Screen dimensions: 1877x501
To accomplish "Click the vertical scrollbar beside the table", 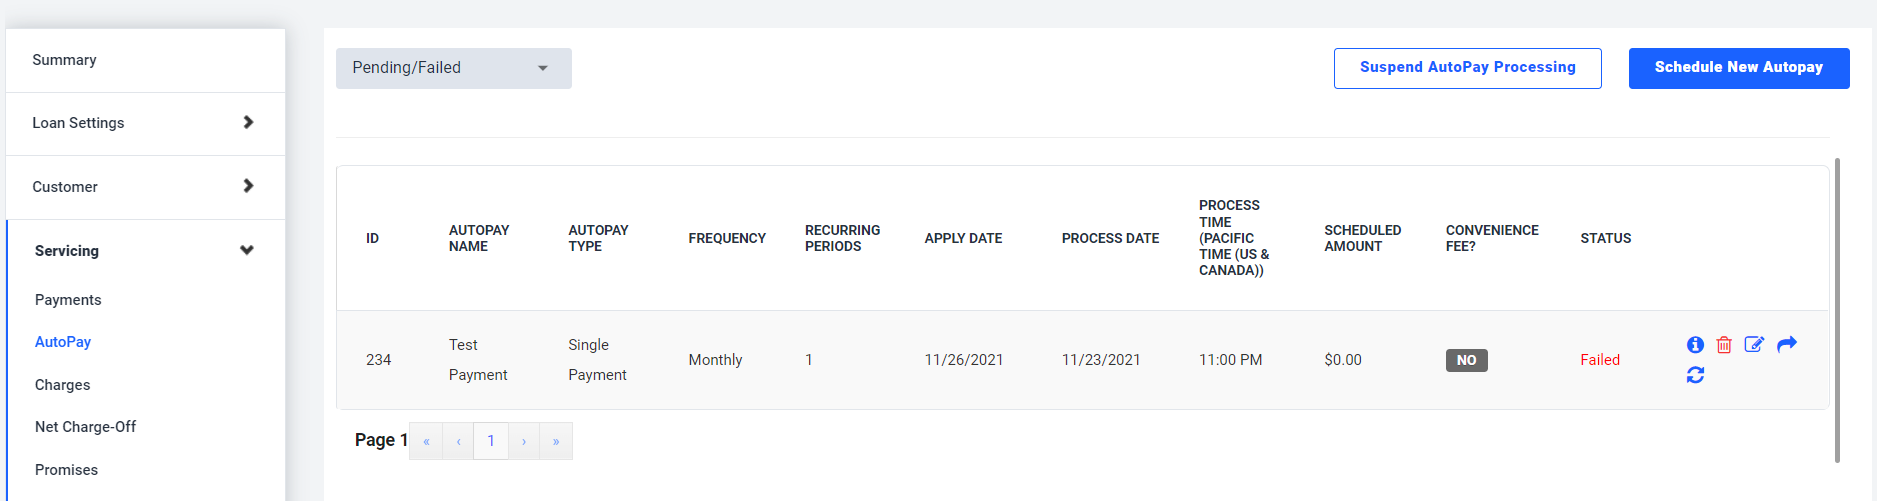I will tap(1838, 310).
